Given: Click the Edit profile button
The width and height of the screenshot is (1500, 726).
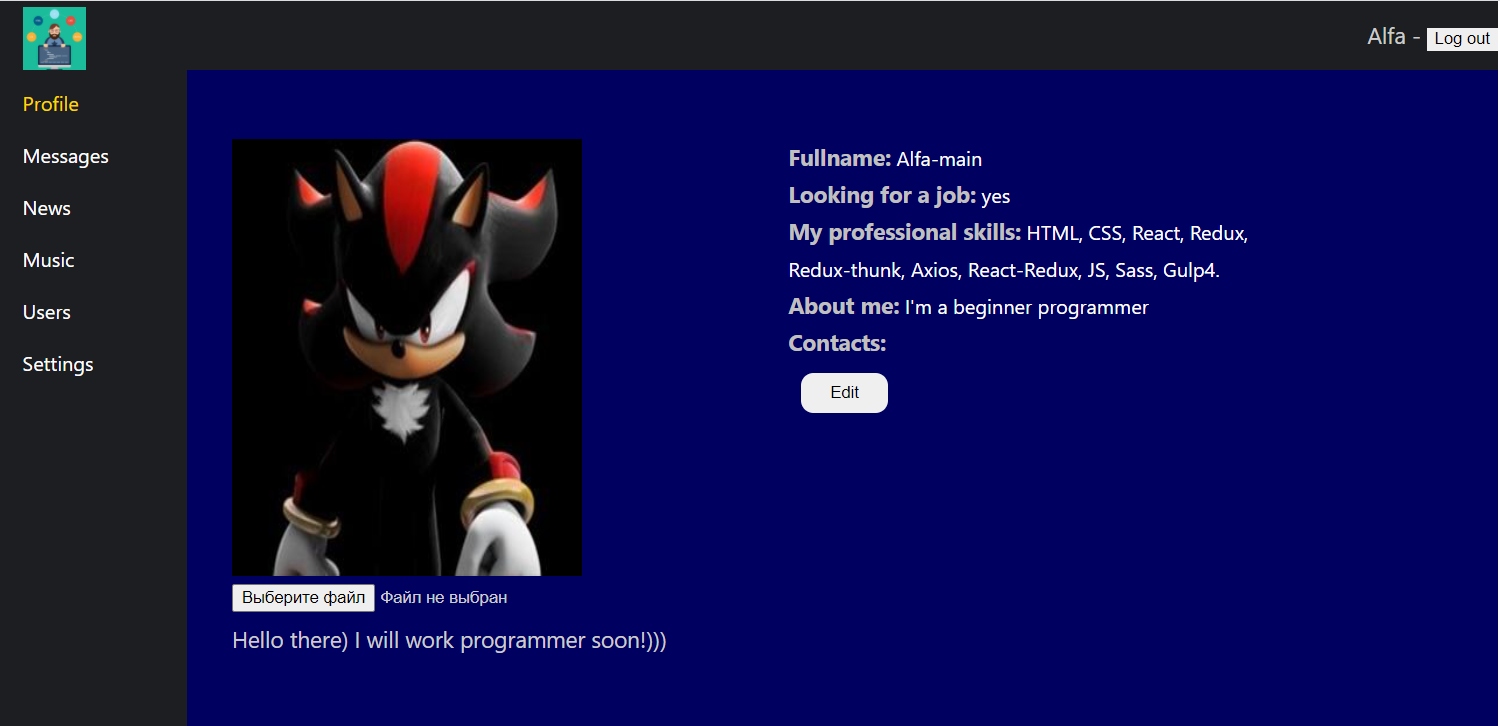Looking at the screenshot, I should pyautogui.click(x=844, y=393).
